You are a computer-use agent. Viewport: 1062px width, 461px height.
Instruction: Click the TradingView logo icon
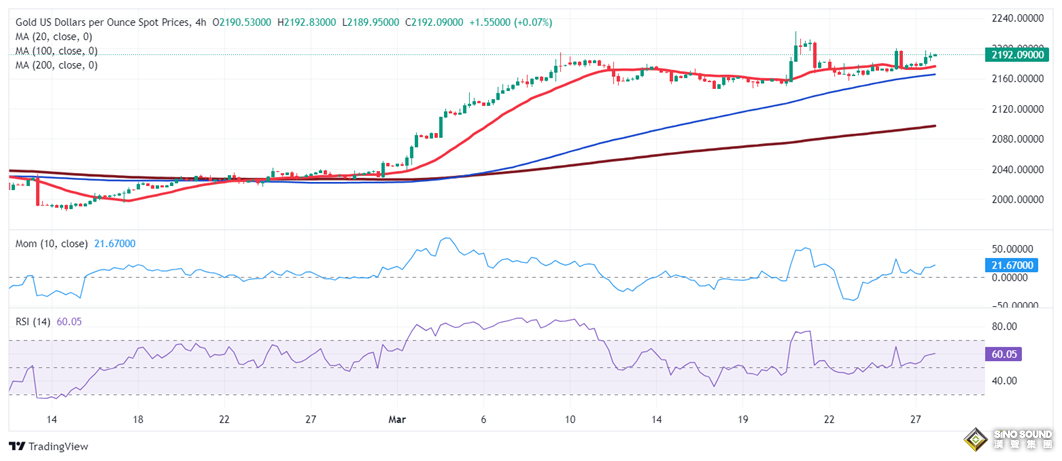coord(17,447)
